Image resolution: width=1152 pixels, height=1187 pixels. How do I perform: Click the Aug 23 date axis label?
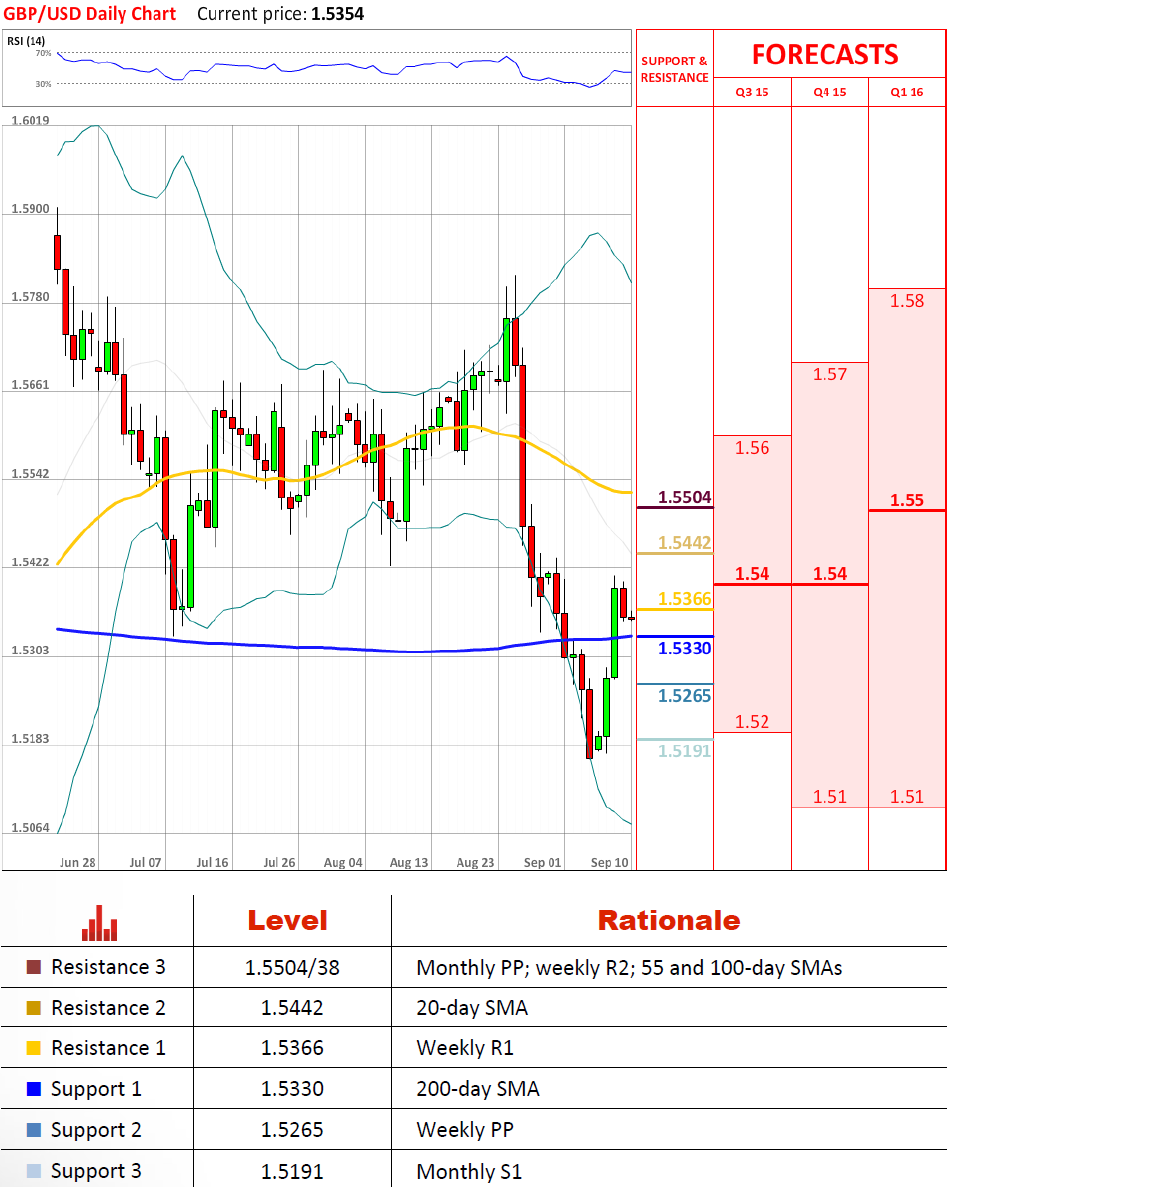[x=475, y=862]
